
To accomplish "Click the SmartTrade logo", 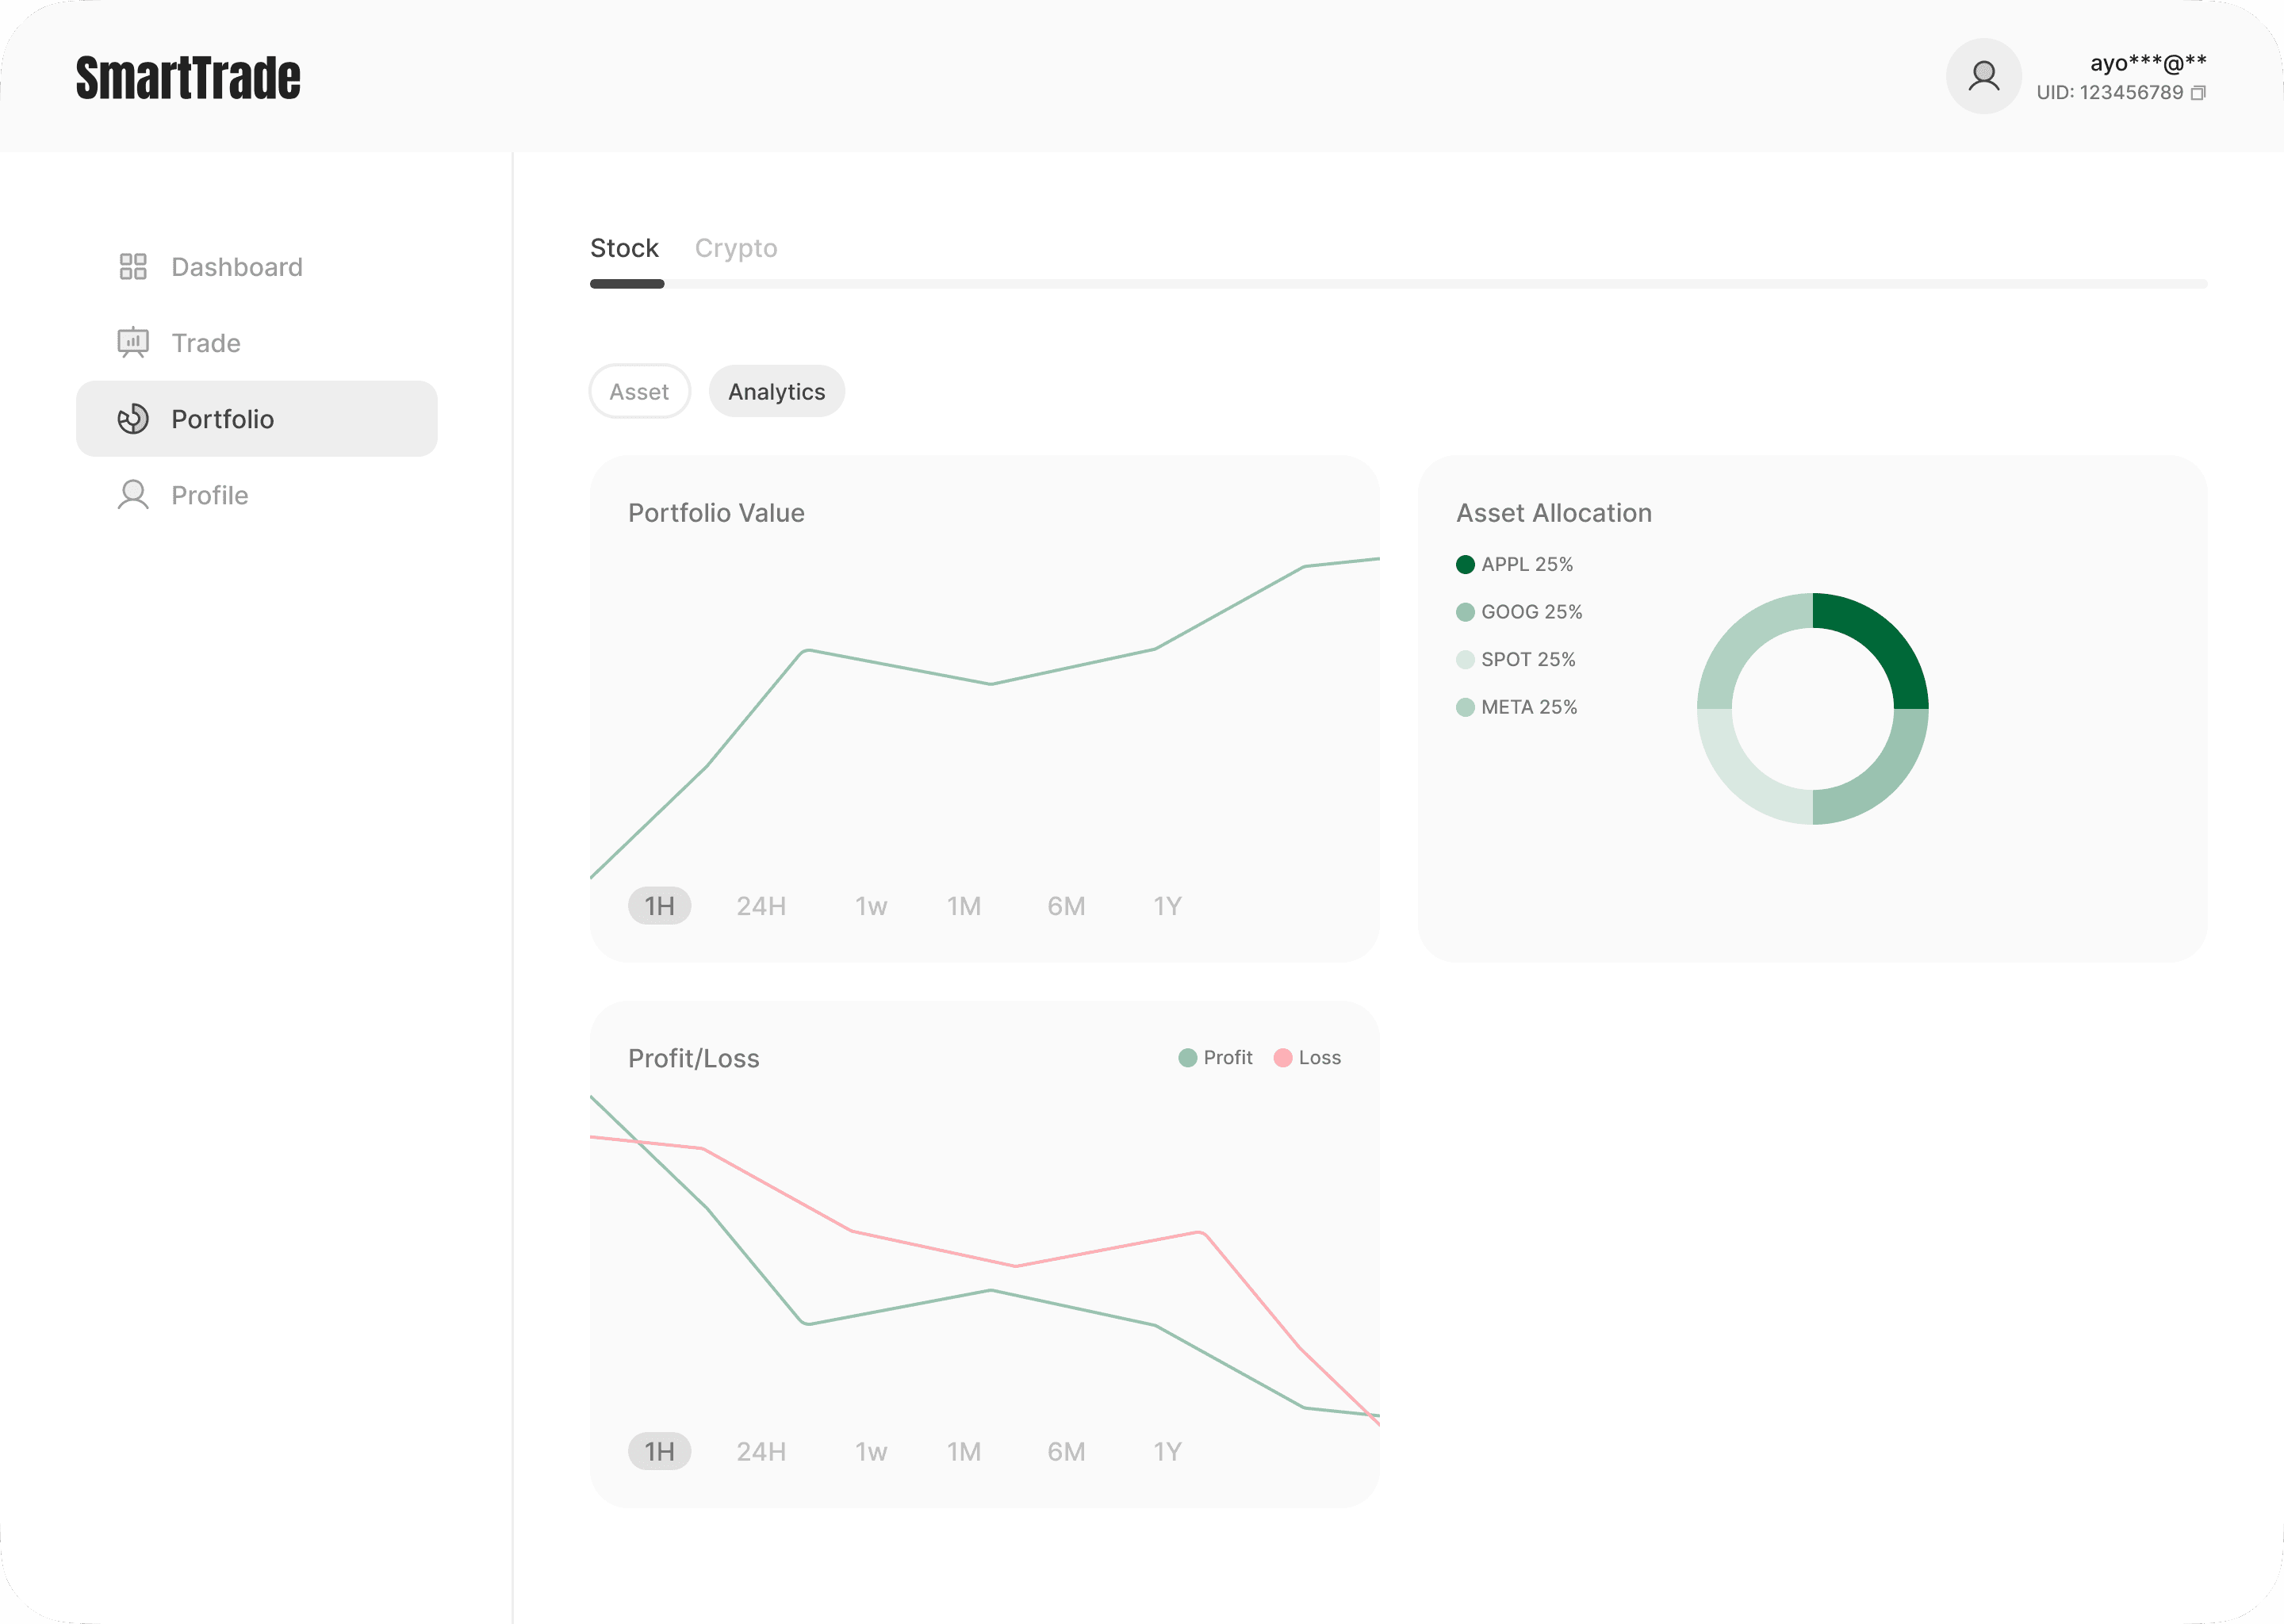I will [x=188, y=78].
